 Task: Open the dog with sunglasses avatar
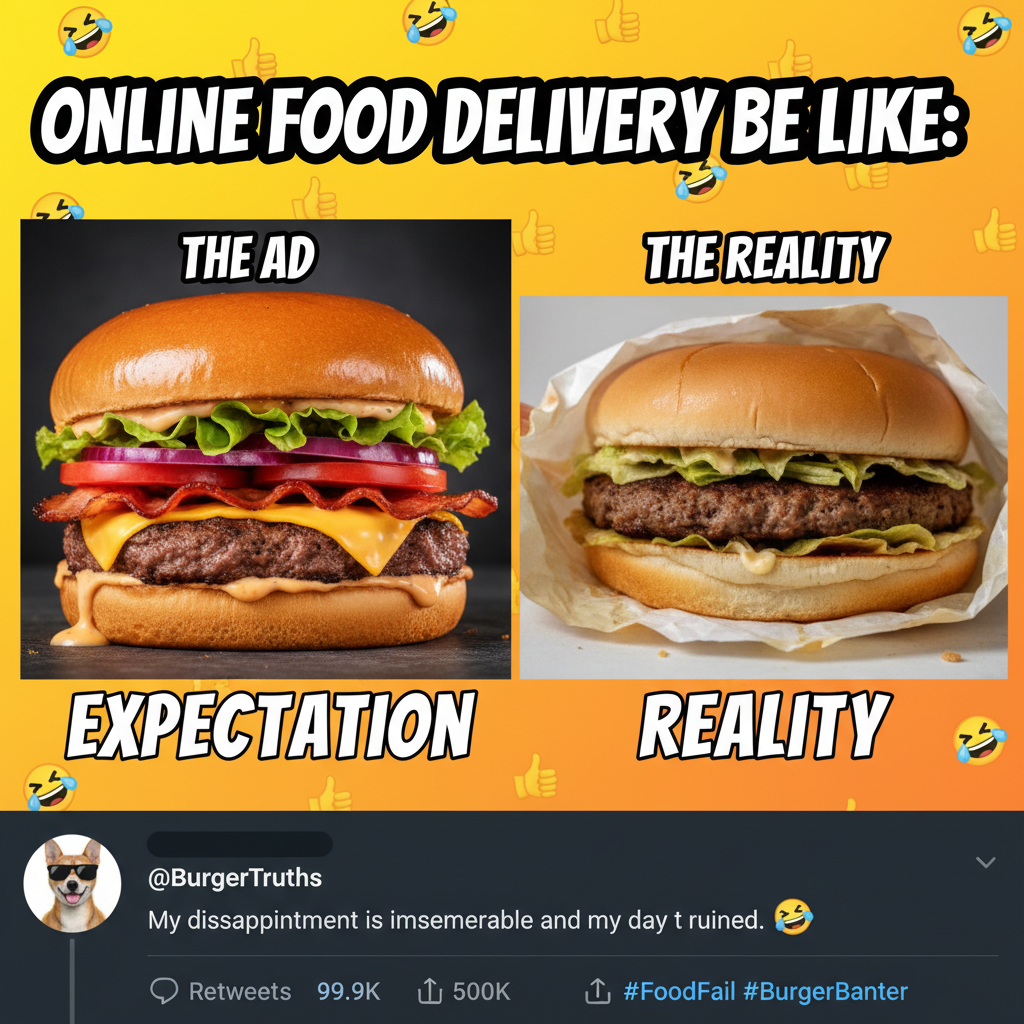click(x=72, y=882)
